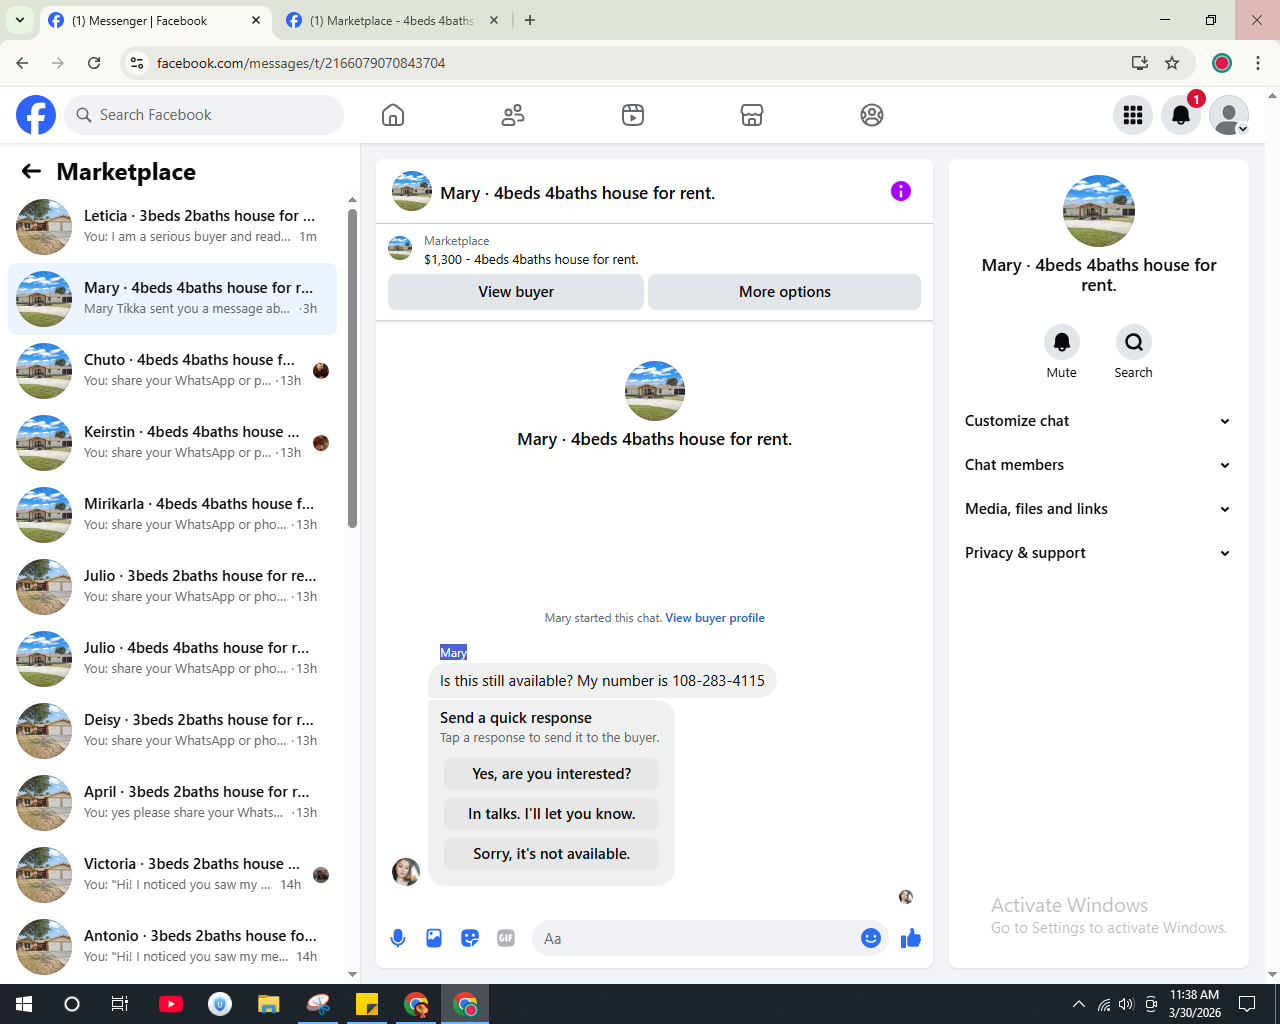
Task: Choose a sticker icon in composer
Action: point(470,938)
